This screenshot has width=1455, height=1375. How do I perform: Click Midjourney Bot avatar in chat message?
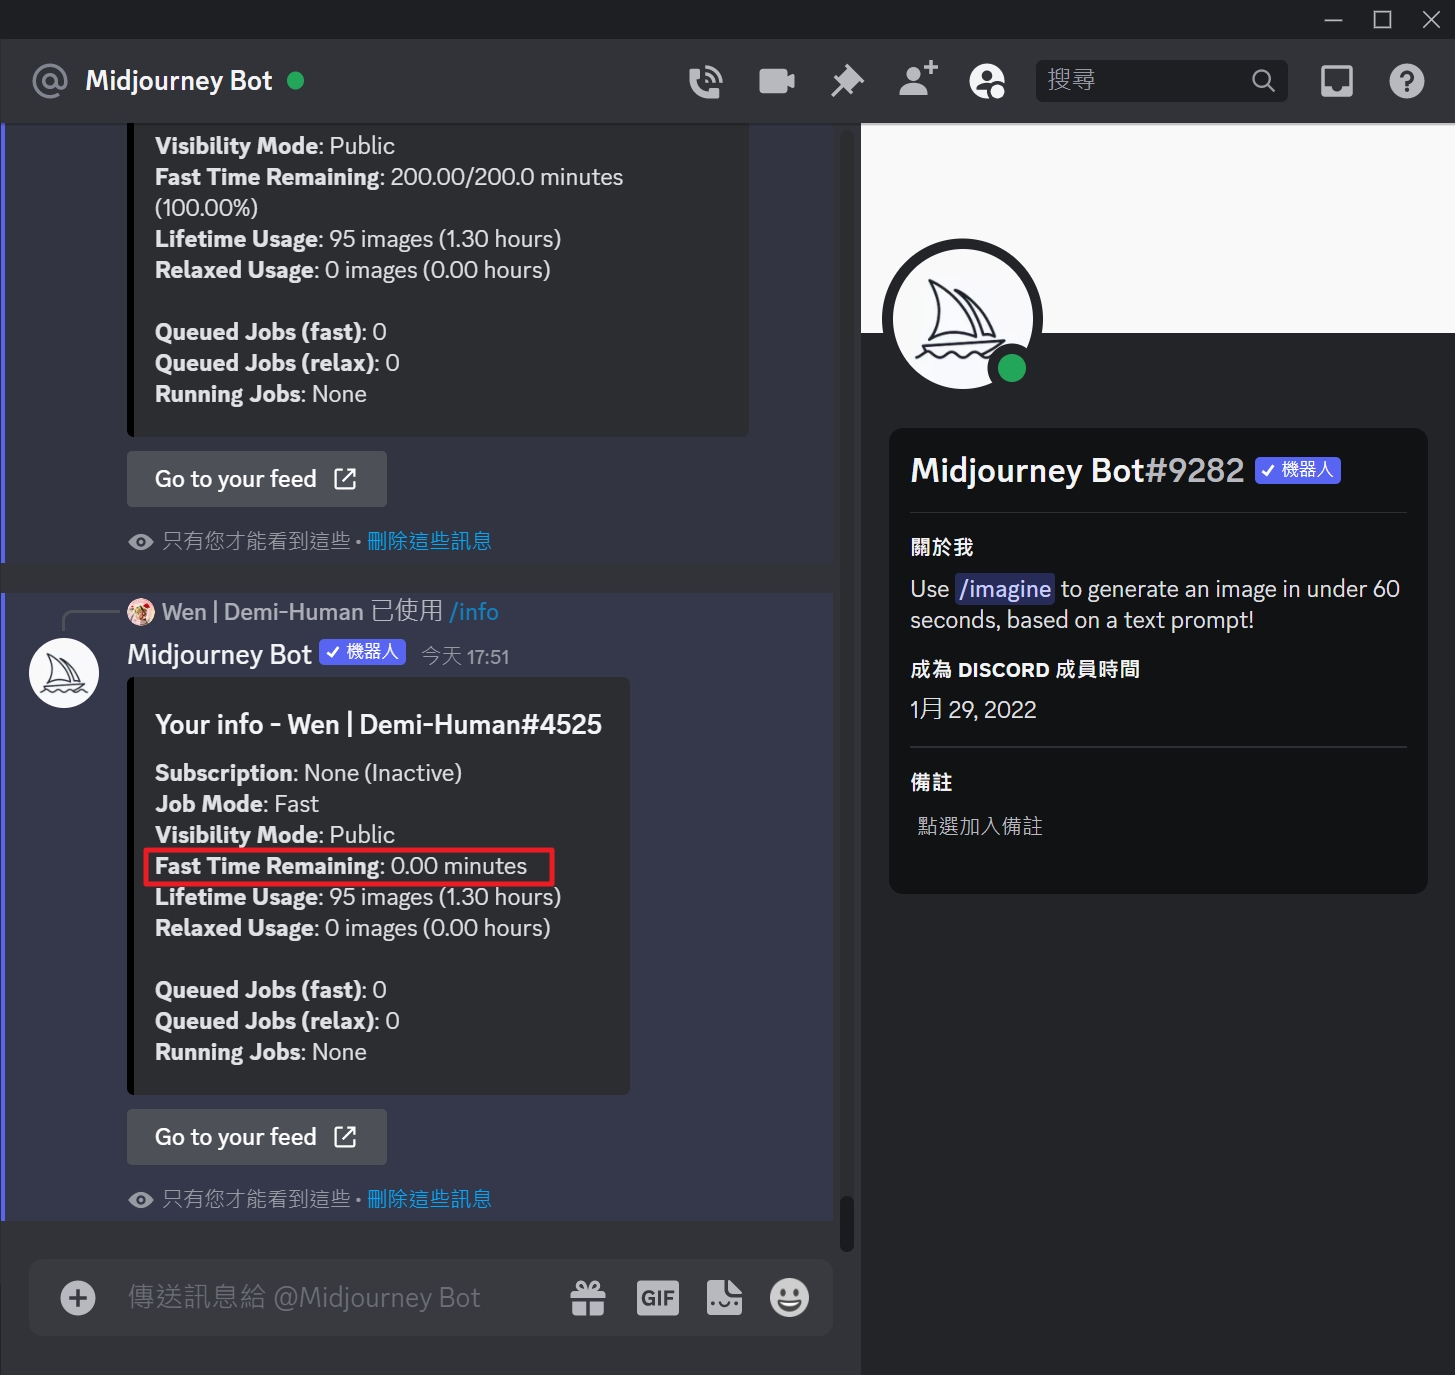64,673
